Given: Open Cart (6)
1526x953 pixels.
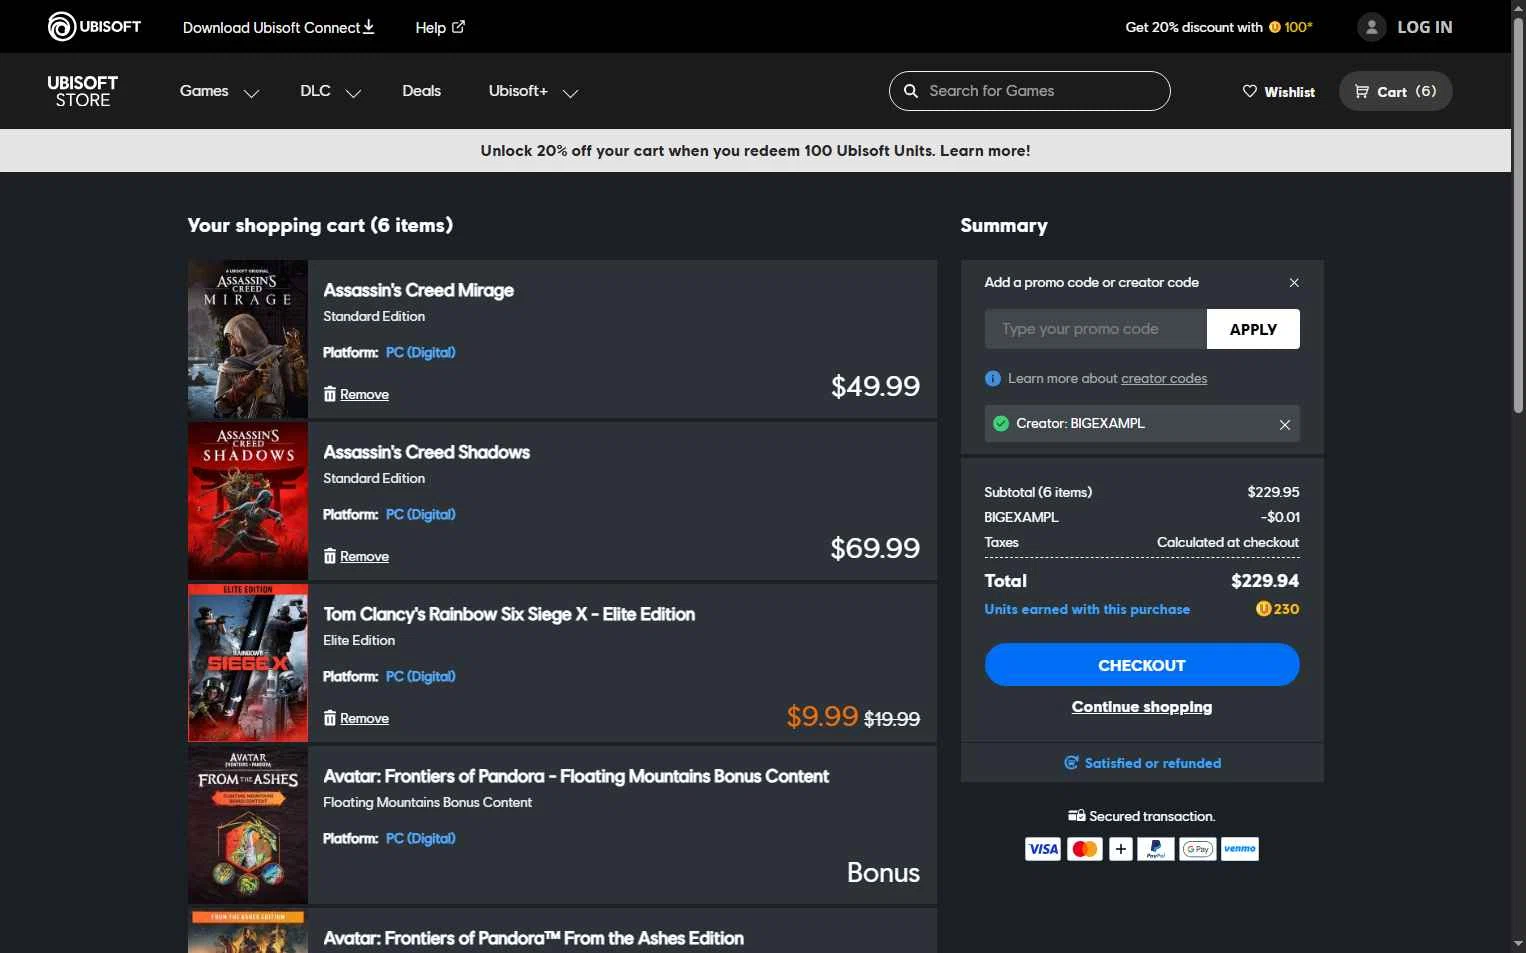Looking at the screenshot, I should tap(1395, 91).
